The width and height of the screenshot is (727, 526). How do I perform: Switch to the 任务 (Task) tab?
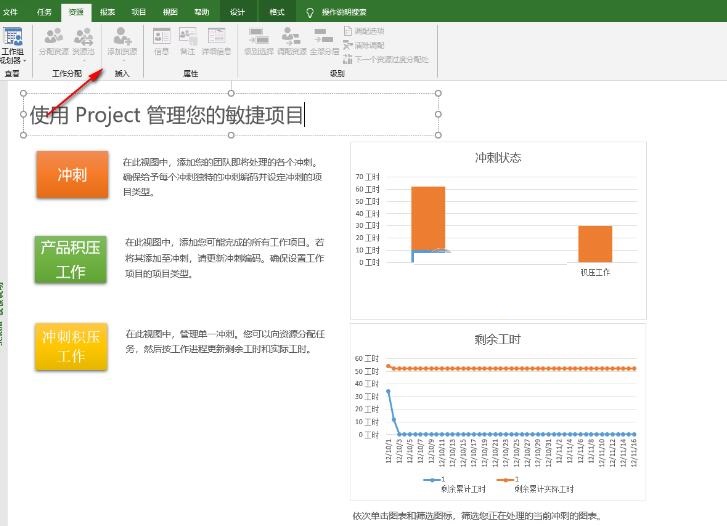pos(44,12)
